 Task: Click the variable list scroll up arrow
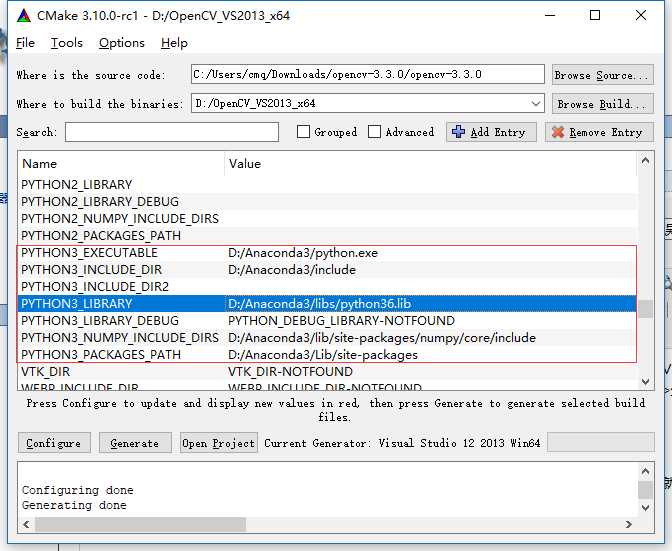point(645,161)
